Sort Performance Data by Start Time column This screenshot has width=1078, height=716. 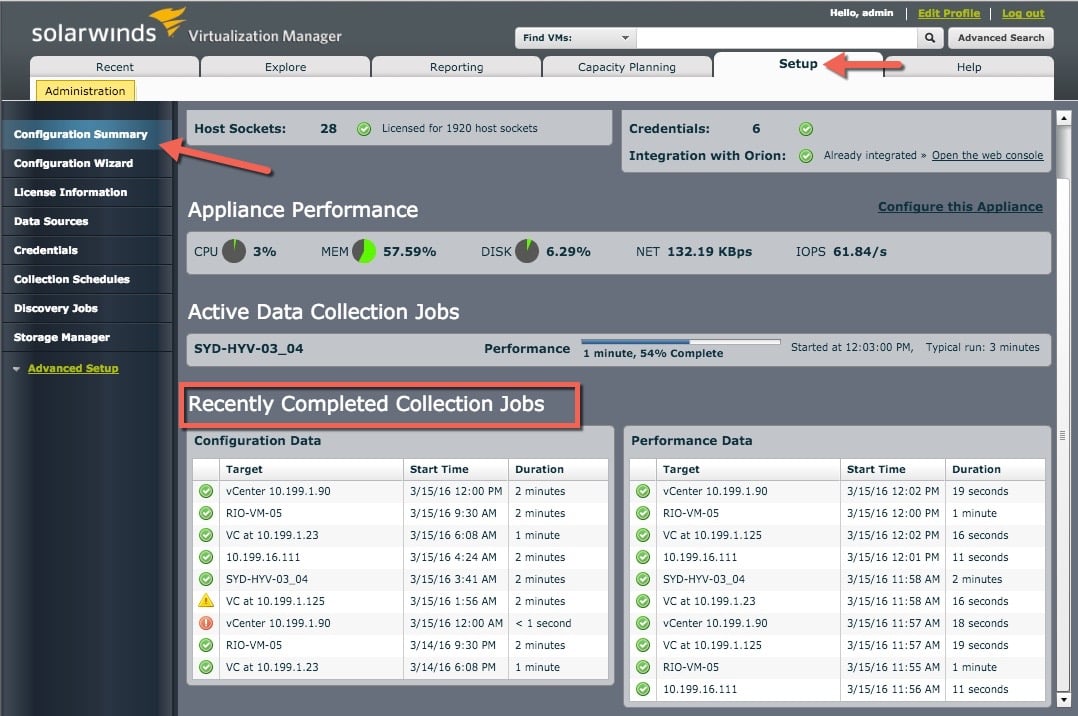pyautogui.click(x=892, y=469)
